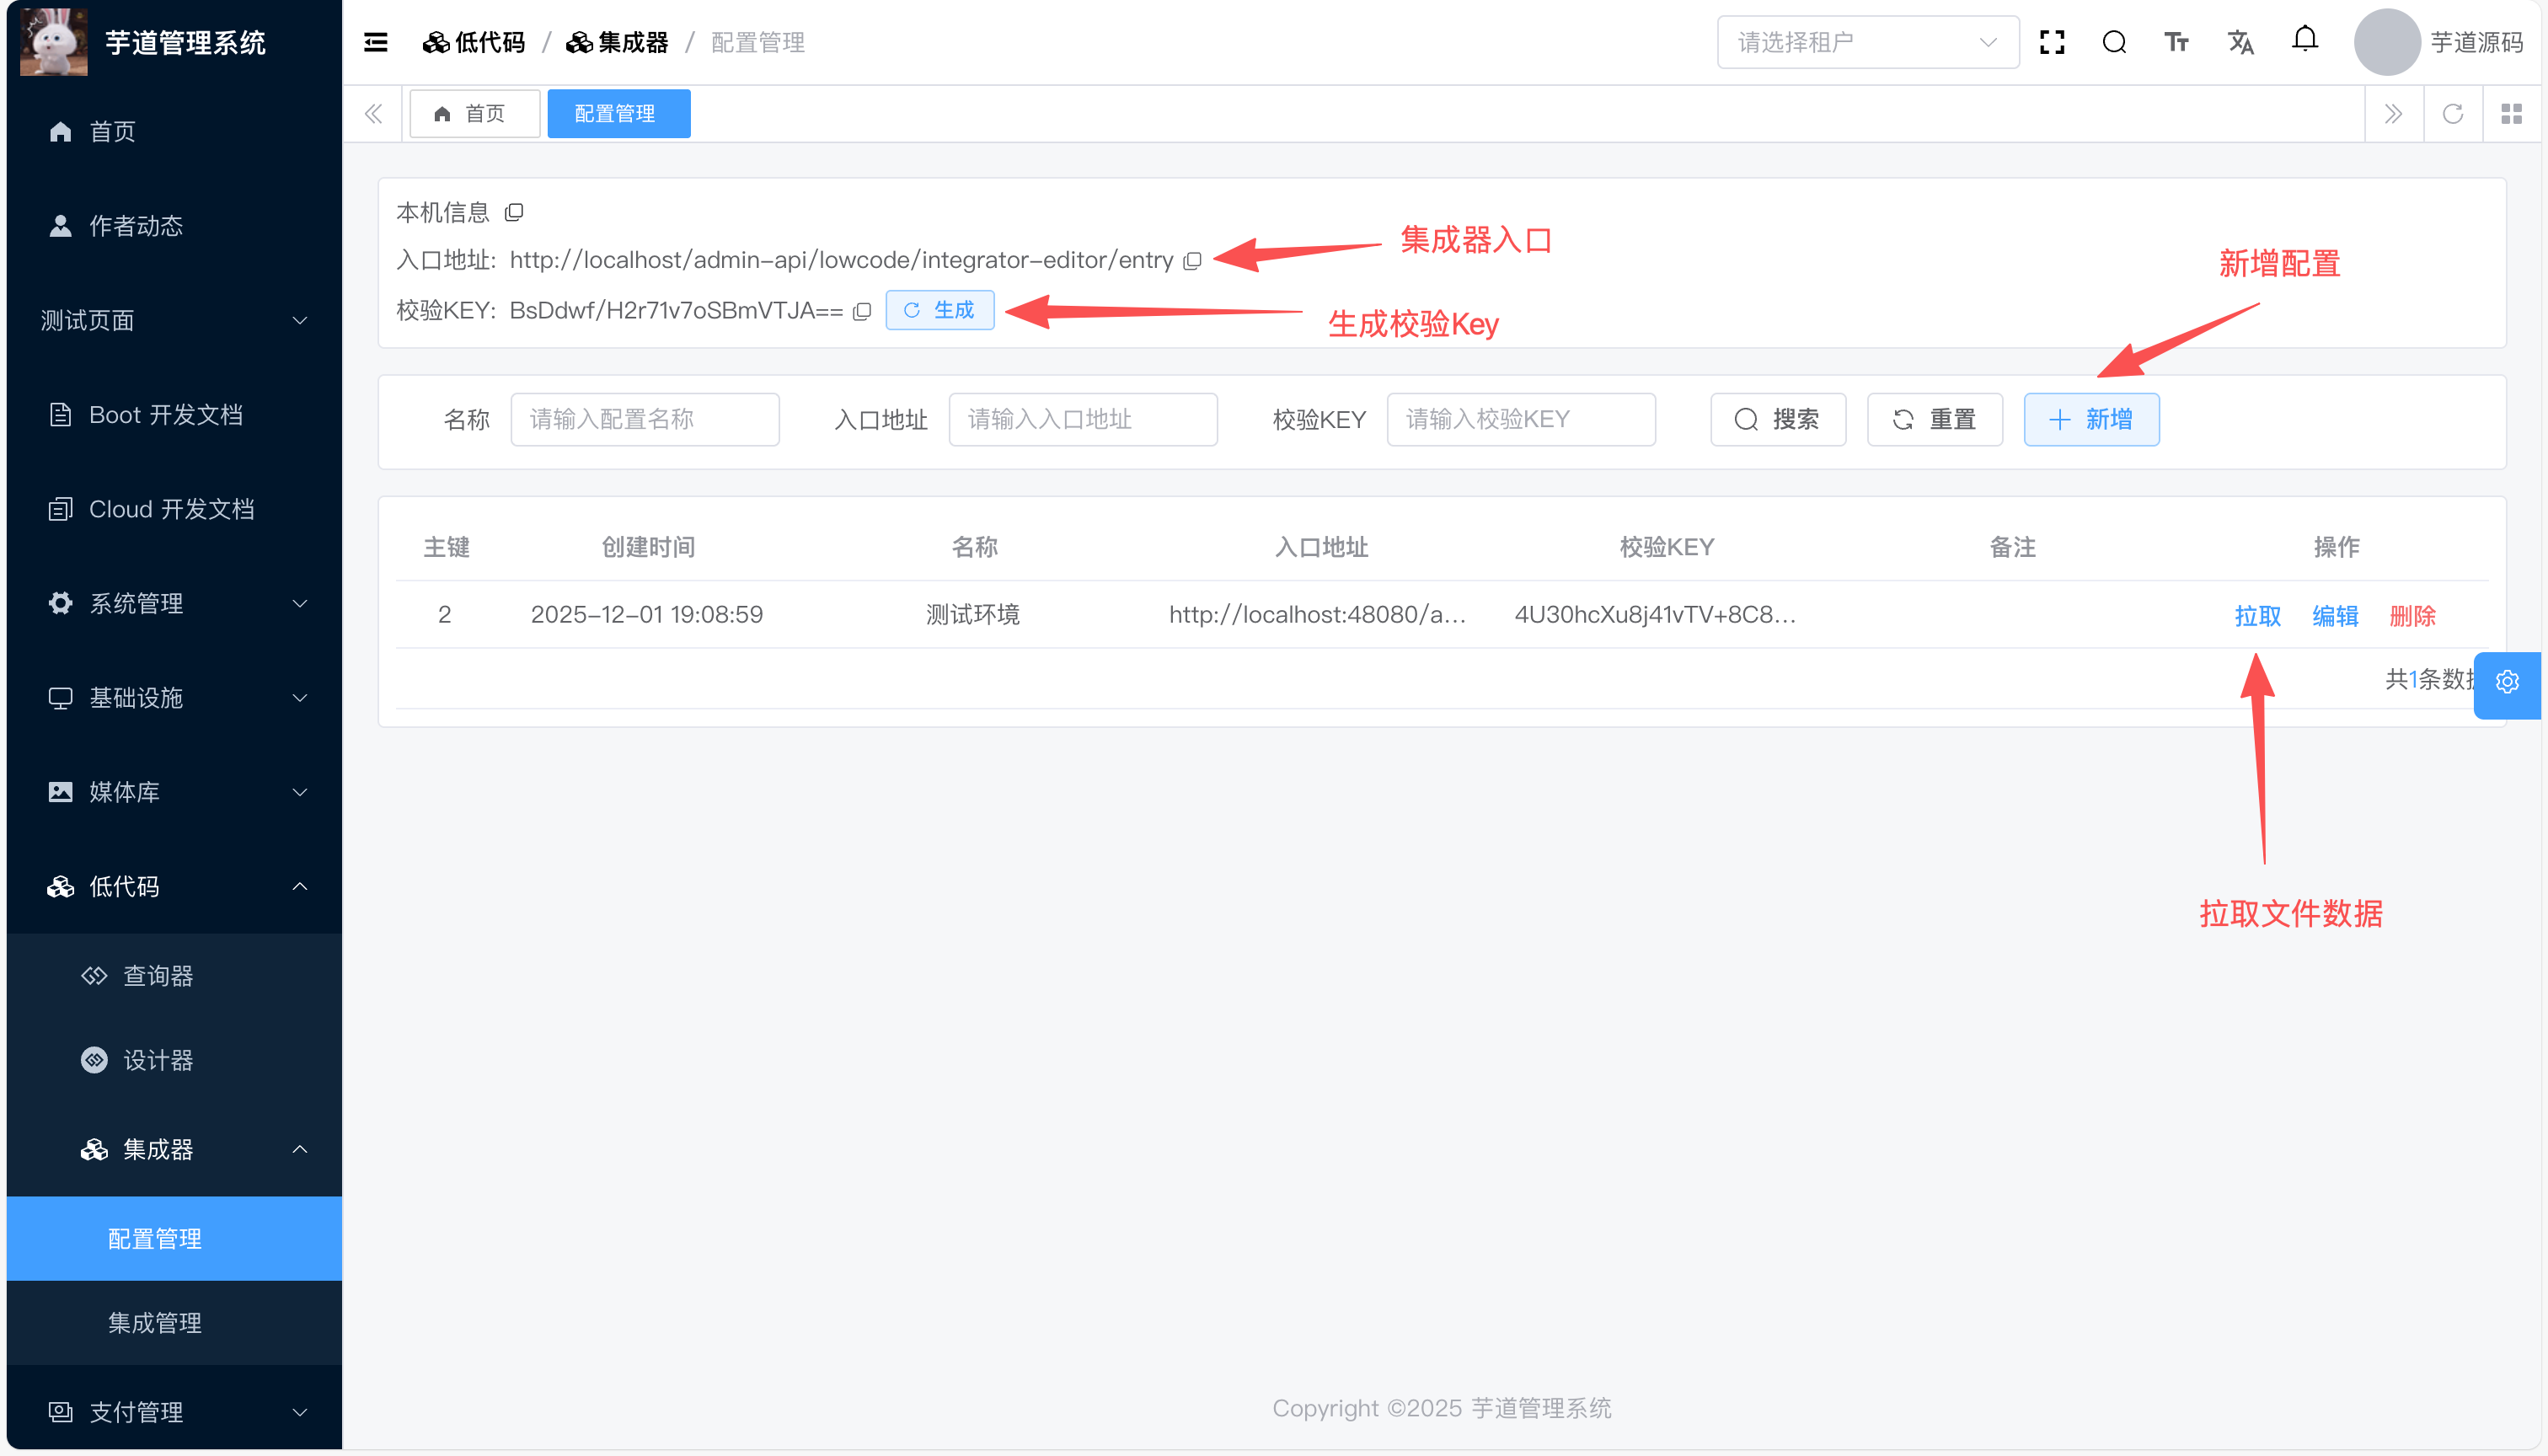The height and width of the screenshot is (1456, 2548).
Task: Toggle the sidebar collapse hamburger icon
Action: click(x=376, y=42)
